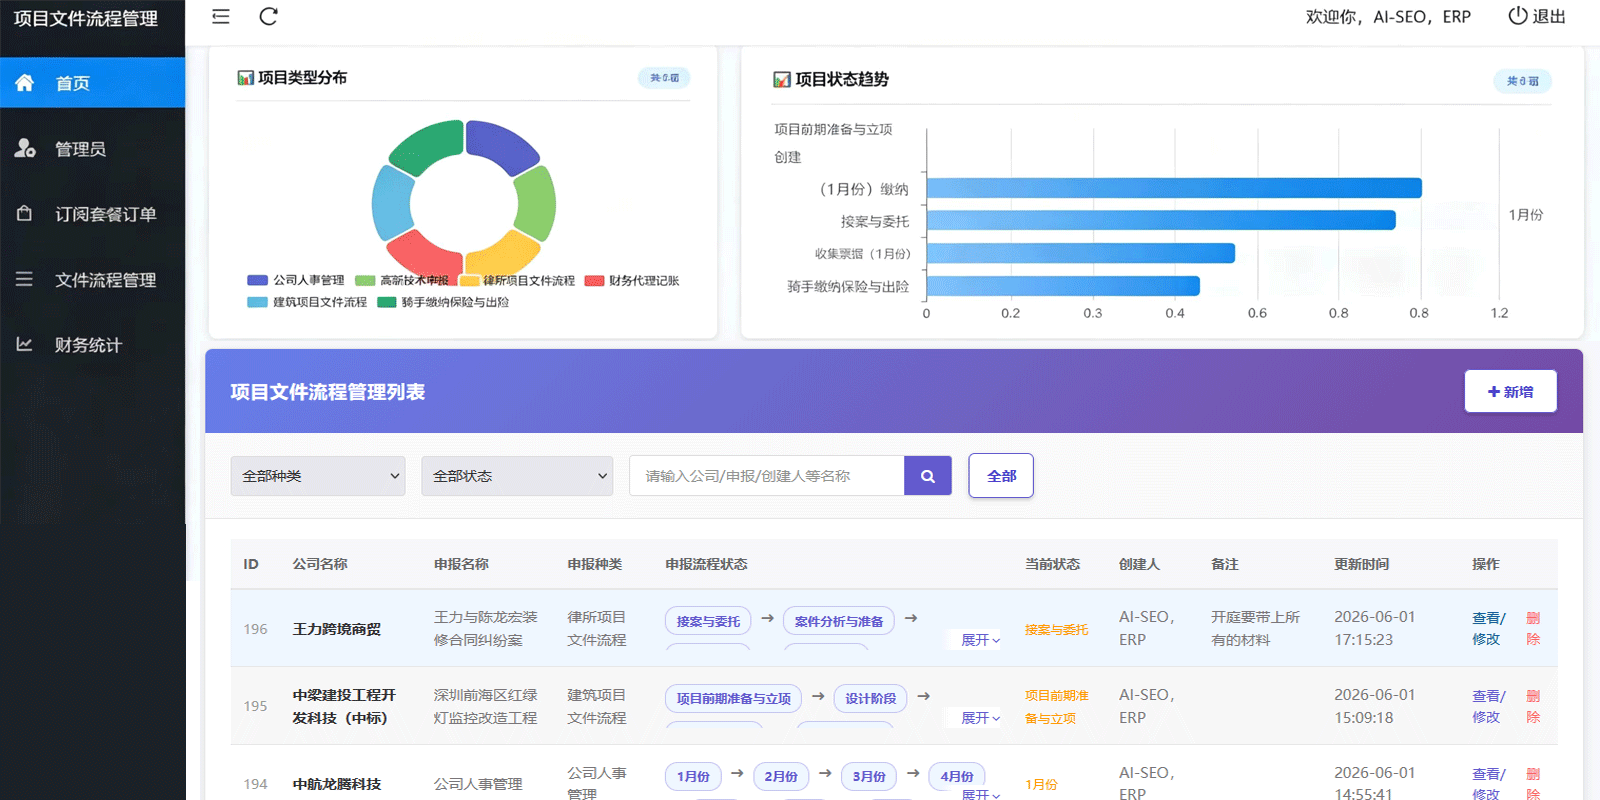Screen dimensions: 1600x800
Task: Focus the company name search field
Action: click(767, 476)
